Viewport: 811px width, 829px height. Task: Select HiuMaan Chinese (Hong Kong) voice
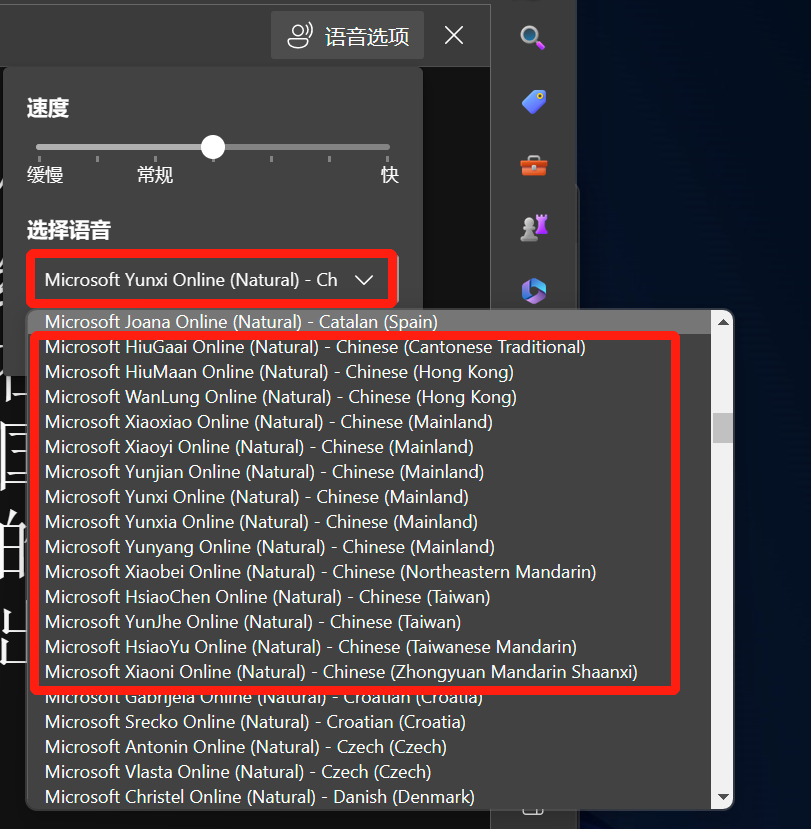(x=368, y=372)
